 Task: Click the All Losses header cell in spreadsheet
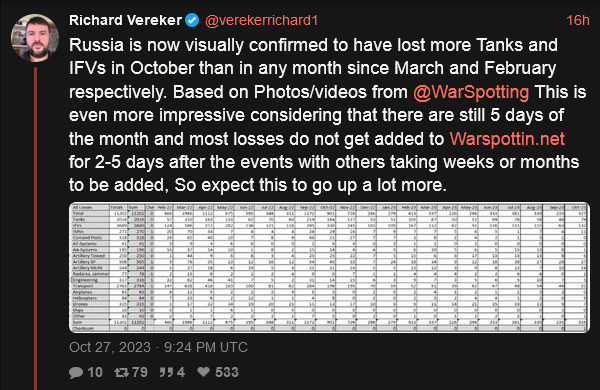[90, 207]
